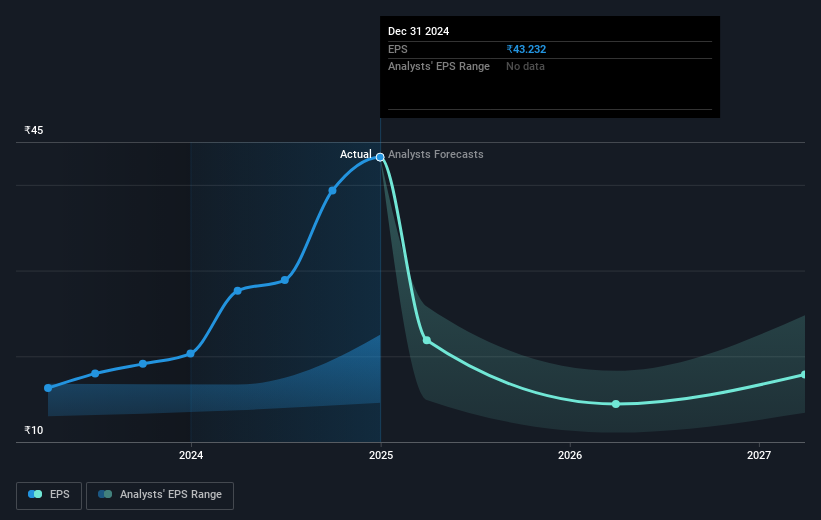This screenshot has width=821, height=520.
Task: Click the 2026 x-axis label
Action: (570, 455)
